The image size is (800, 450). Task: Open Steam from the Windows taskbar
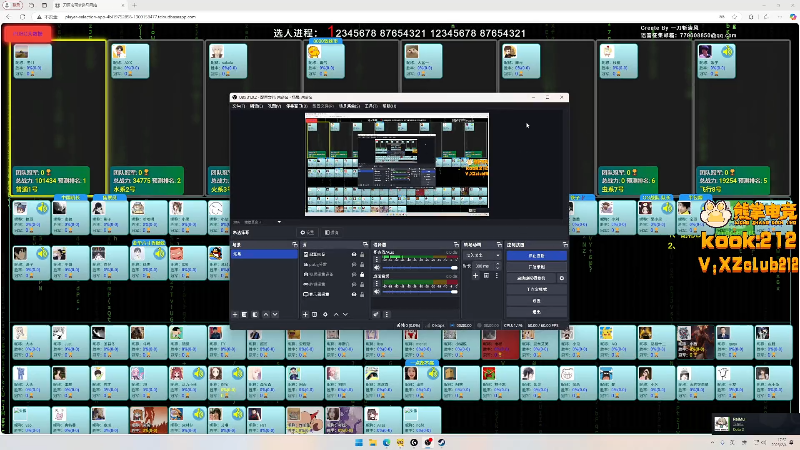pos(441,442)
